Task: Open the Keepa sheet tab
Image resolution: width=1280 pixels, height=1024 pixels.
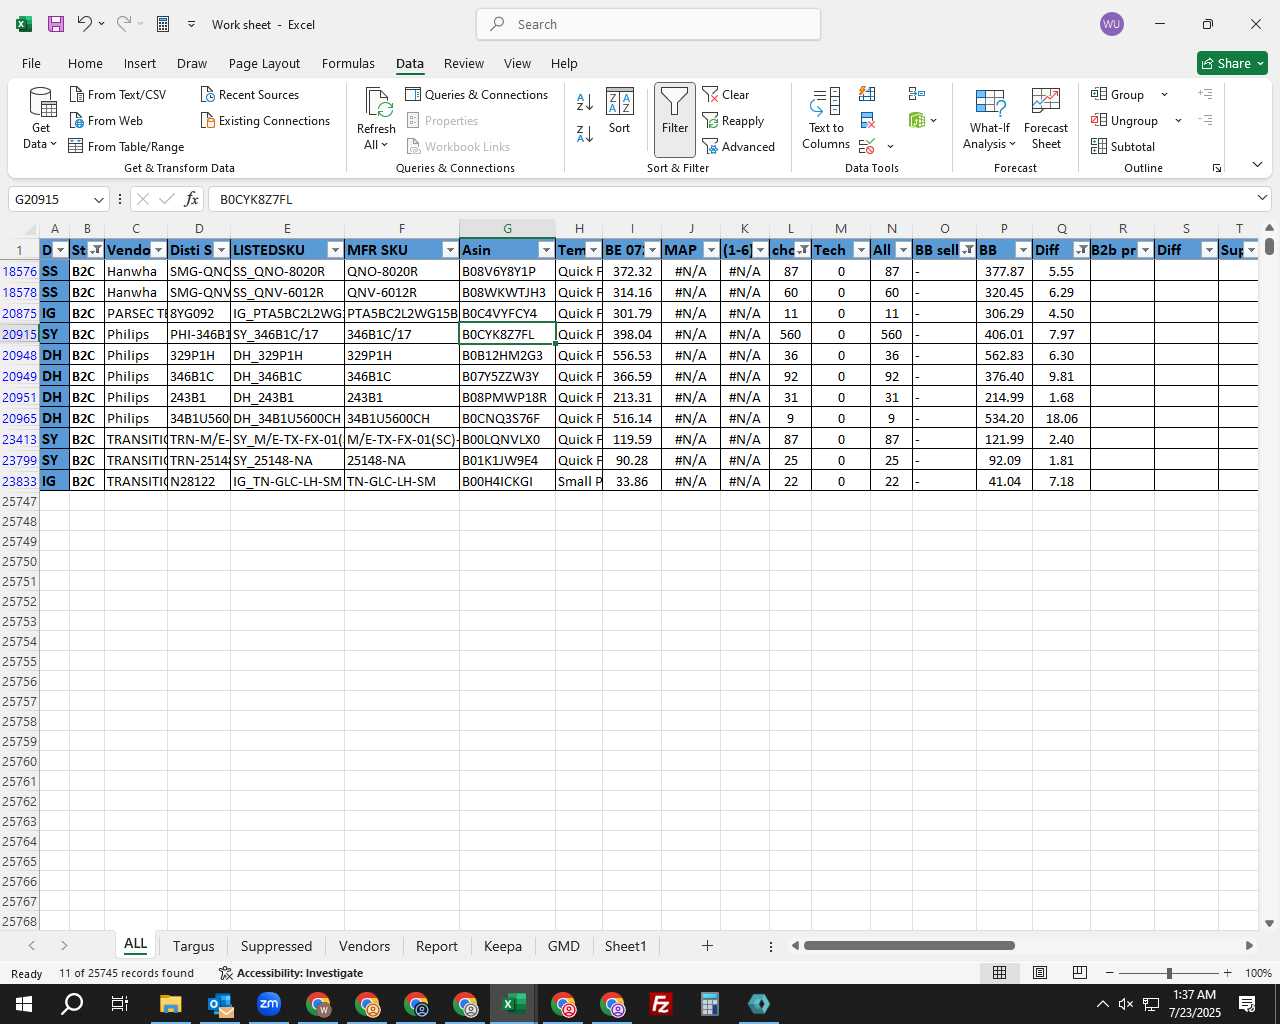Action: point(503,946)
